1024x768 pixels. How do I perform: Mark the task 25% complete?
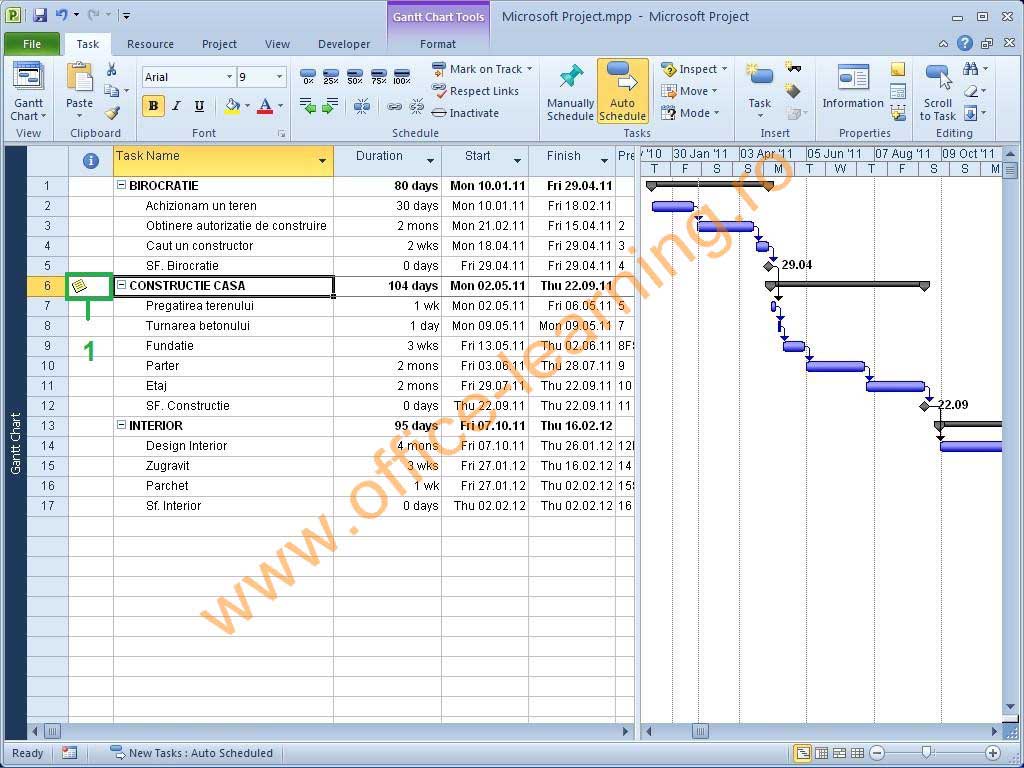coord(331,77)
